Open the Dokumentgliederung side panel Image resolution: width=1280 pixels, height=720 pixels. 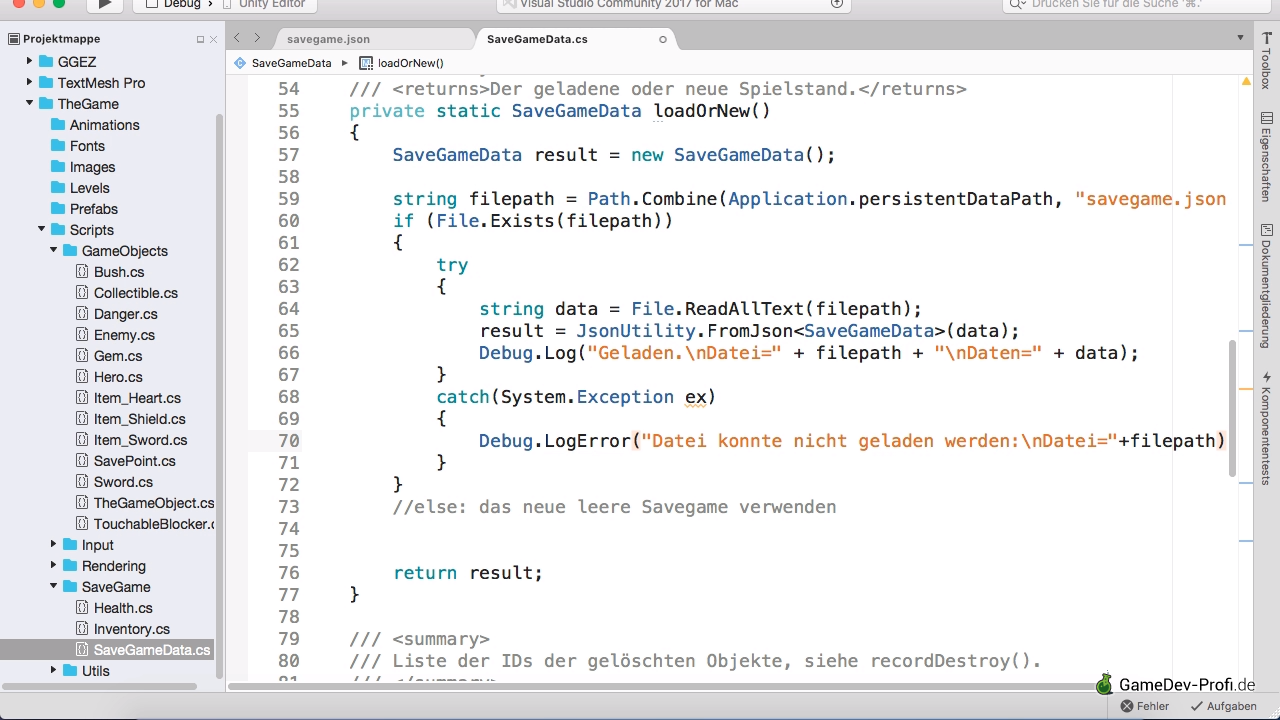click(x=1266, y=286)
